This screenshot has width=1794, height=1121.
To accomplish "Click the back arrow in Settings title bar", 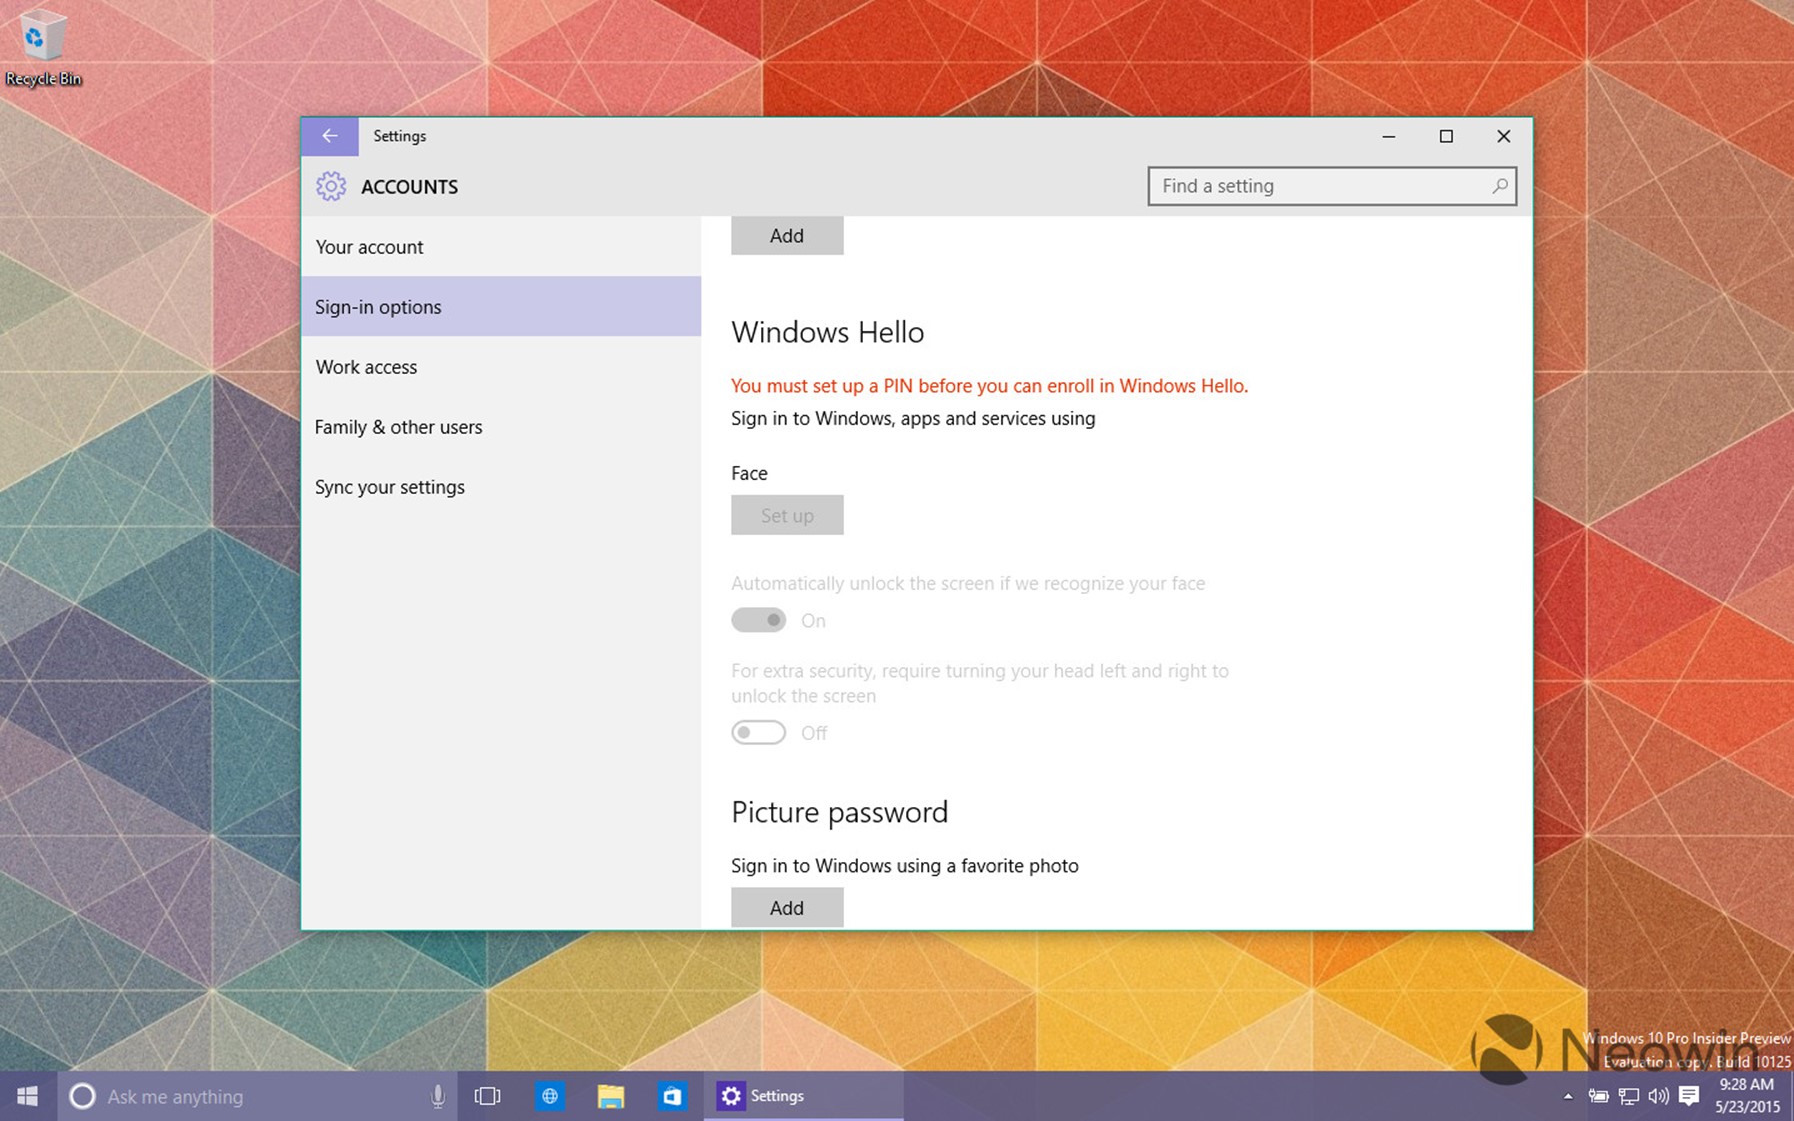I will point(329,136).
